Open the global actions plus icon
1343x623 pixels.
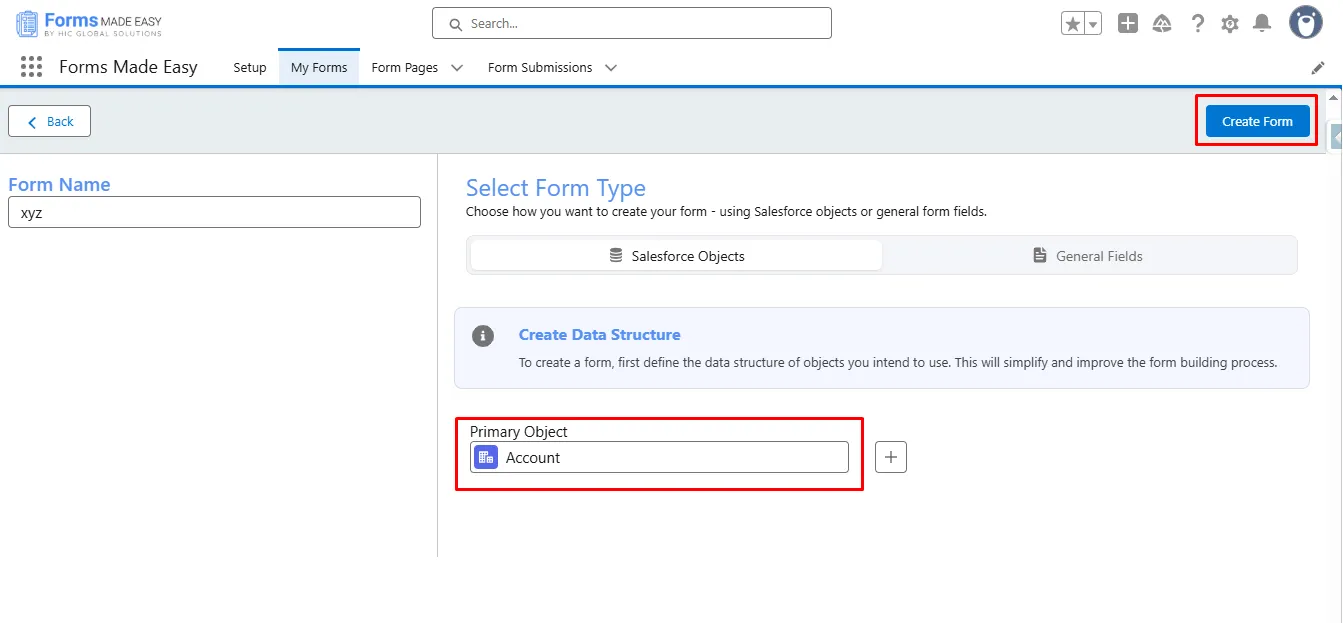point(1128,24)
